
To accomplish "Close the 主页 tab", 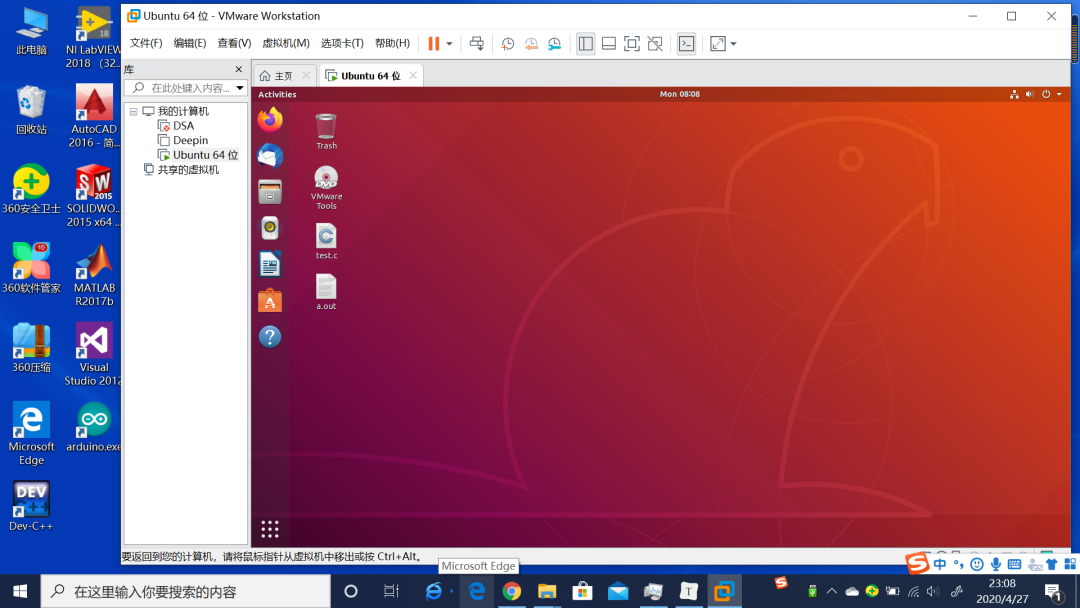I will [x=307, y=75].
